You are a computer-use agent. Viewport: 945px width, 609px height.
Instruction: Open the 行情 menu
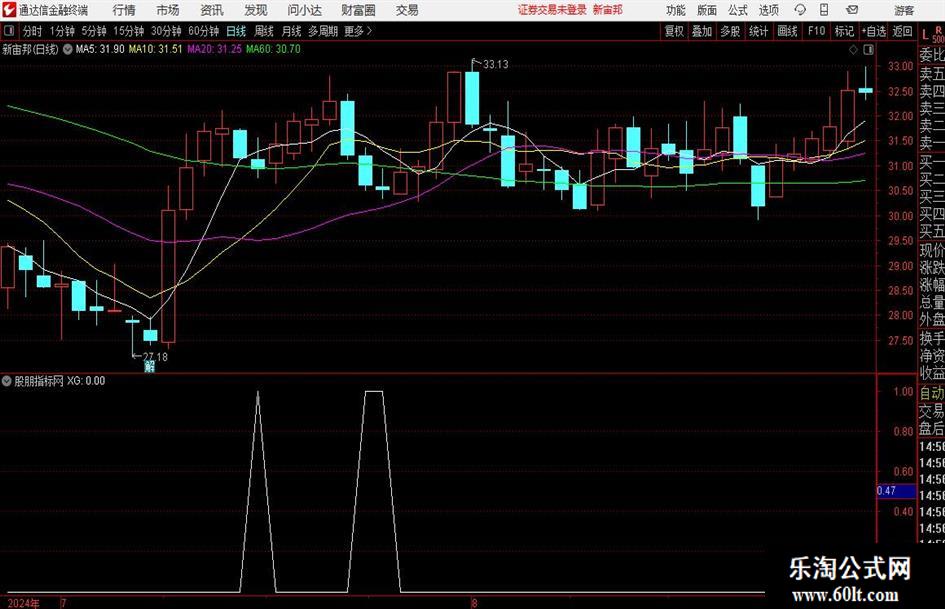124,10
